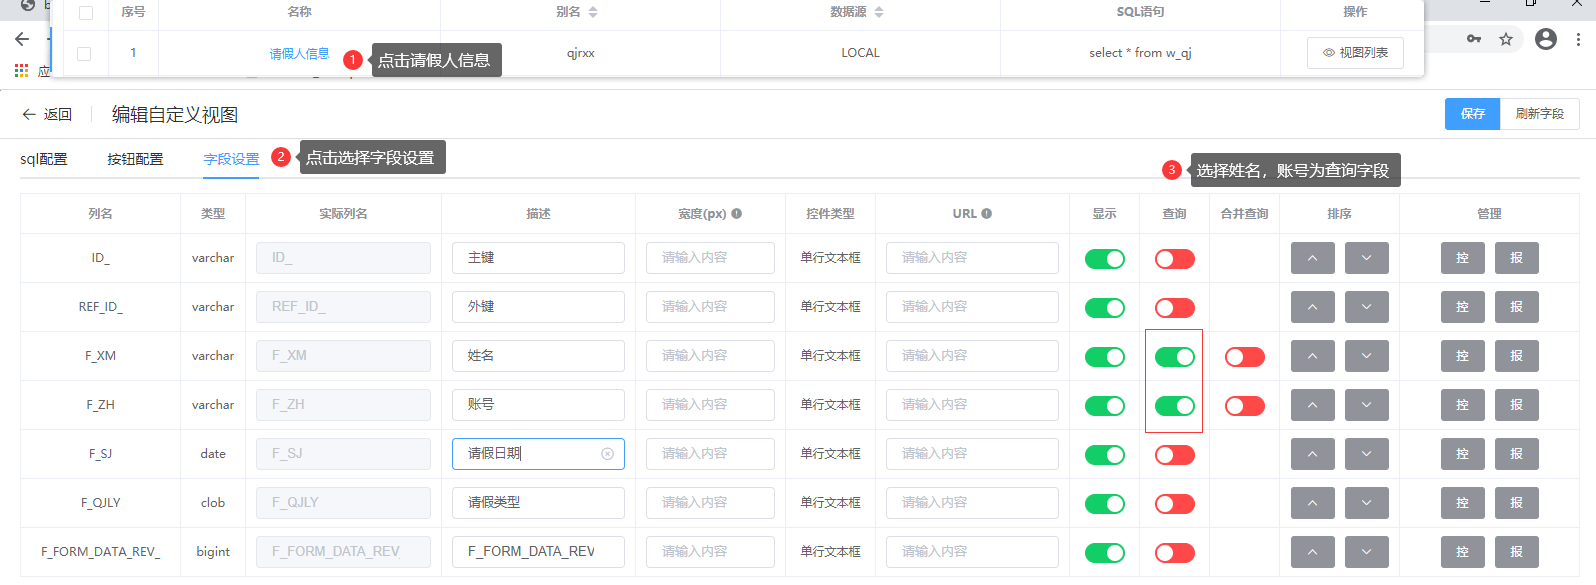Move F_SJ row down with chevron
This screenshot has width=1596, height=585.
pos(1366,454)
